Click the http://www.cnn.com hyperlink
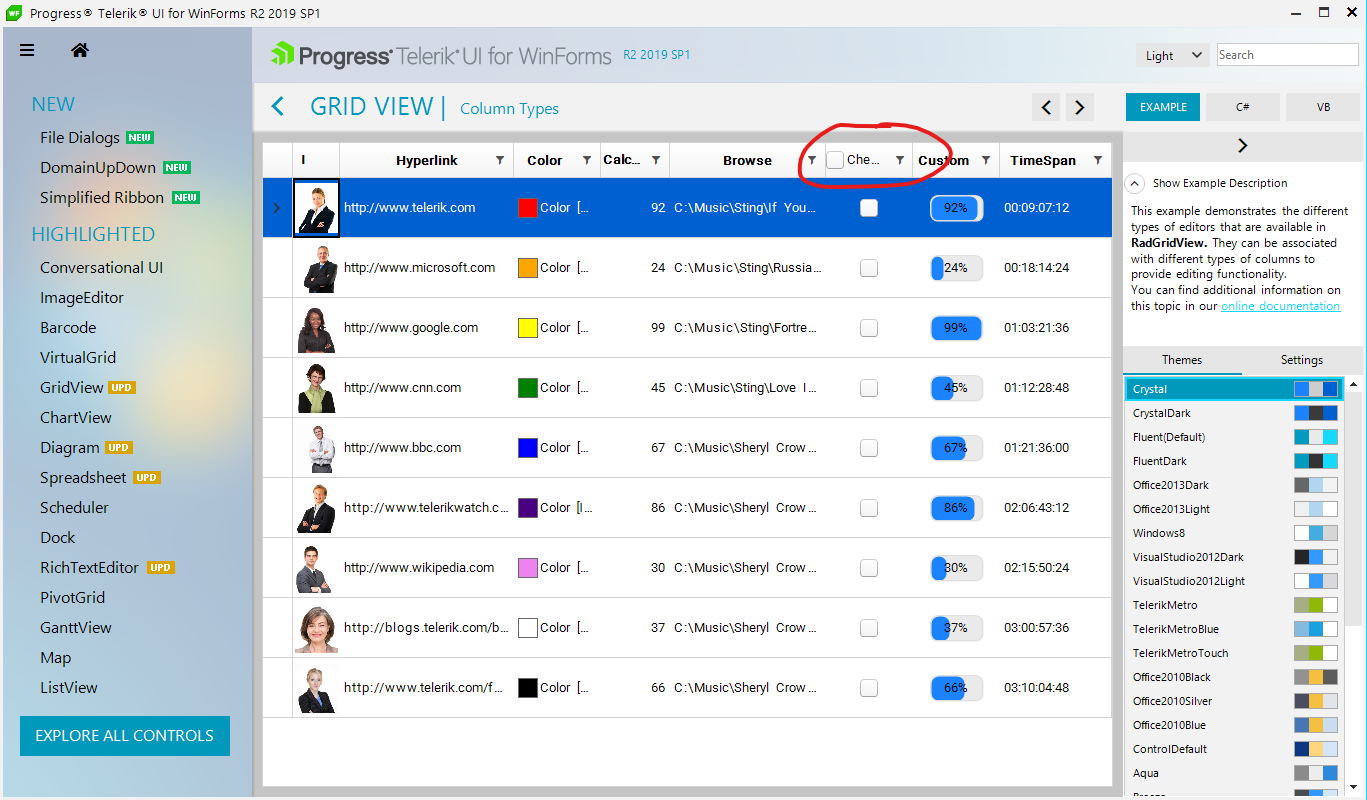This screenshot has height=800, width=1367. 403,388
